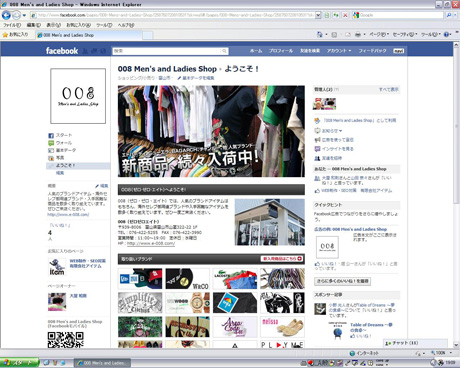
Task: Click the red new arrivals button
Action: coord(282,259)
